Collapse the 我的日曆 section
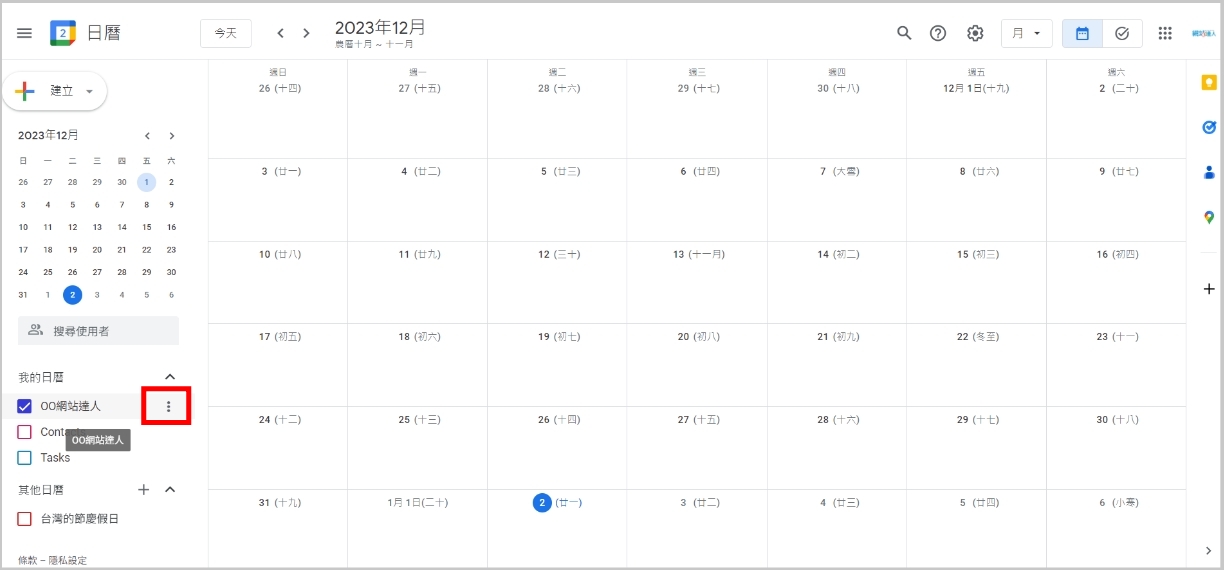The width and height of the screenshot is (1224, 570). point(169,377)
